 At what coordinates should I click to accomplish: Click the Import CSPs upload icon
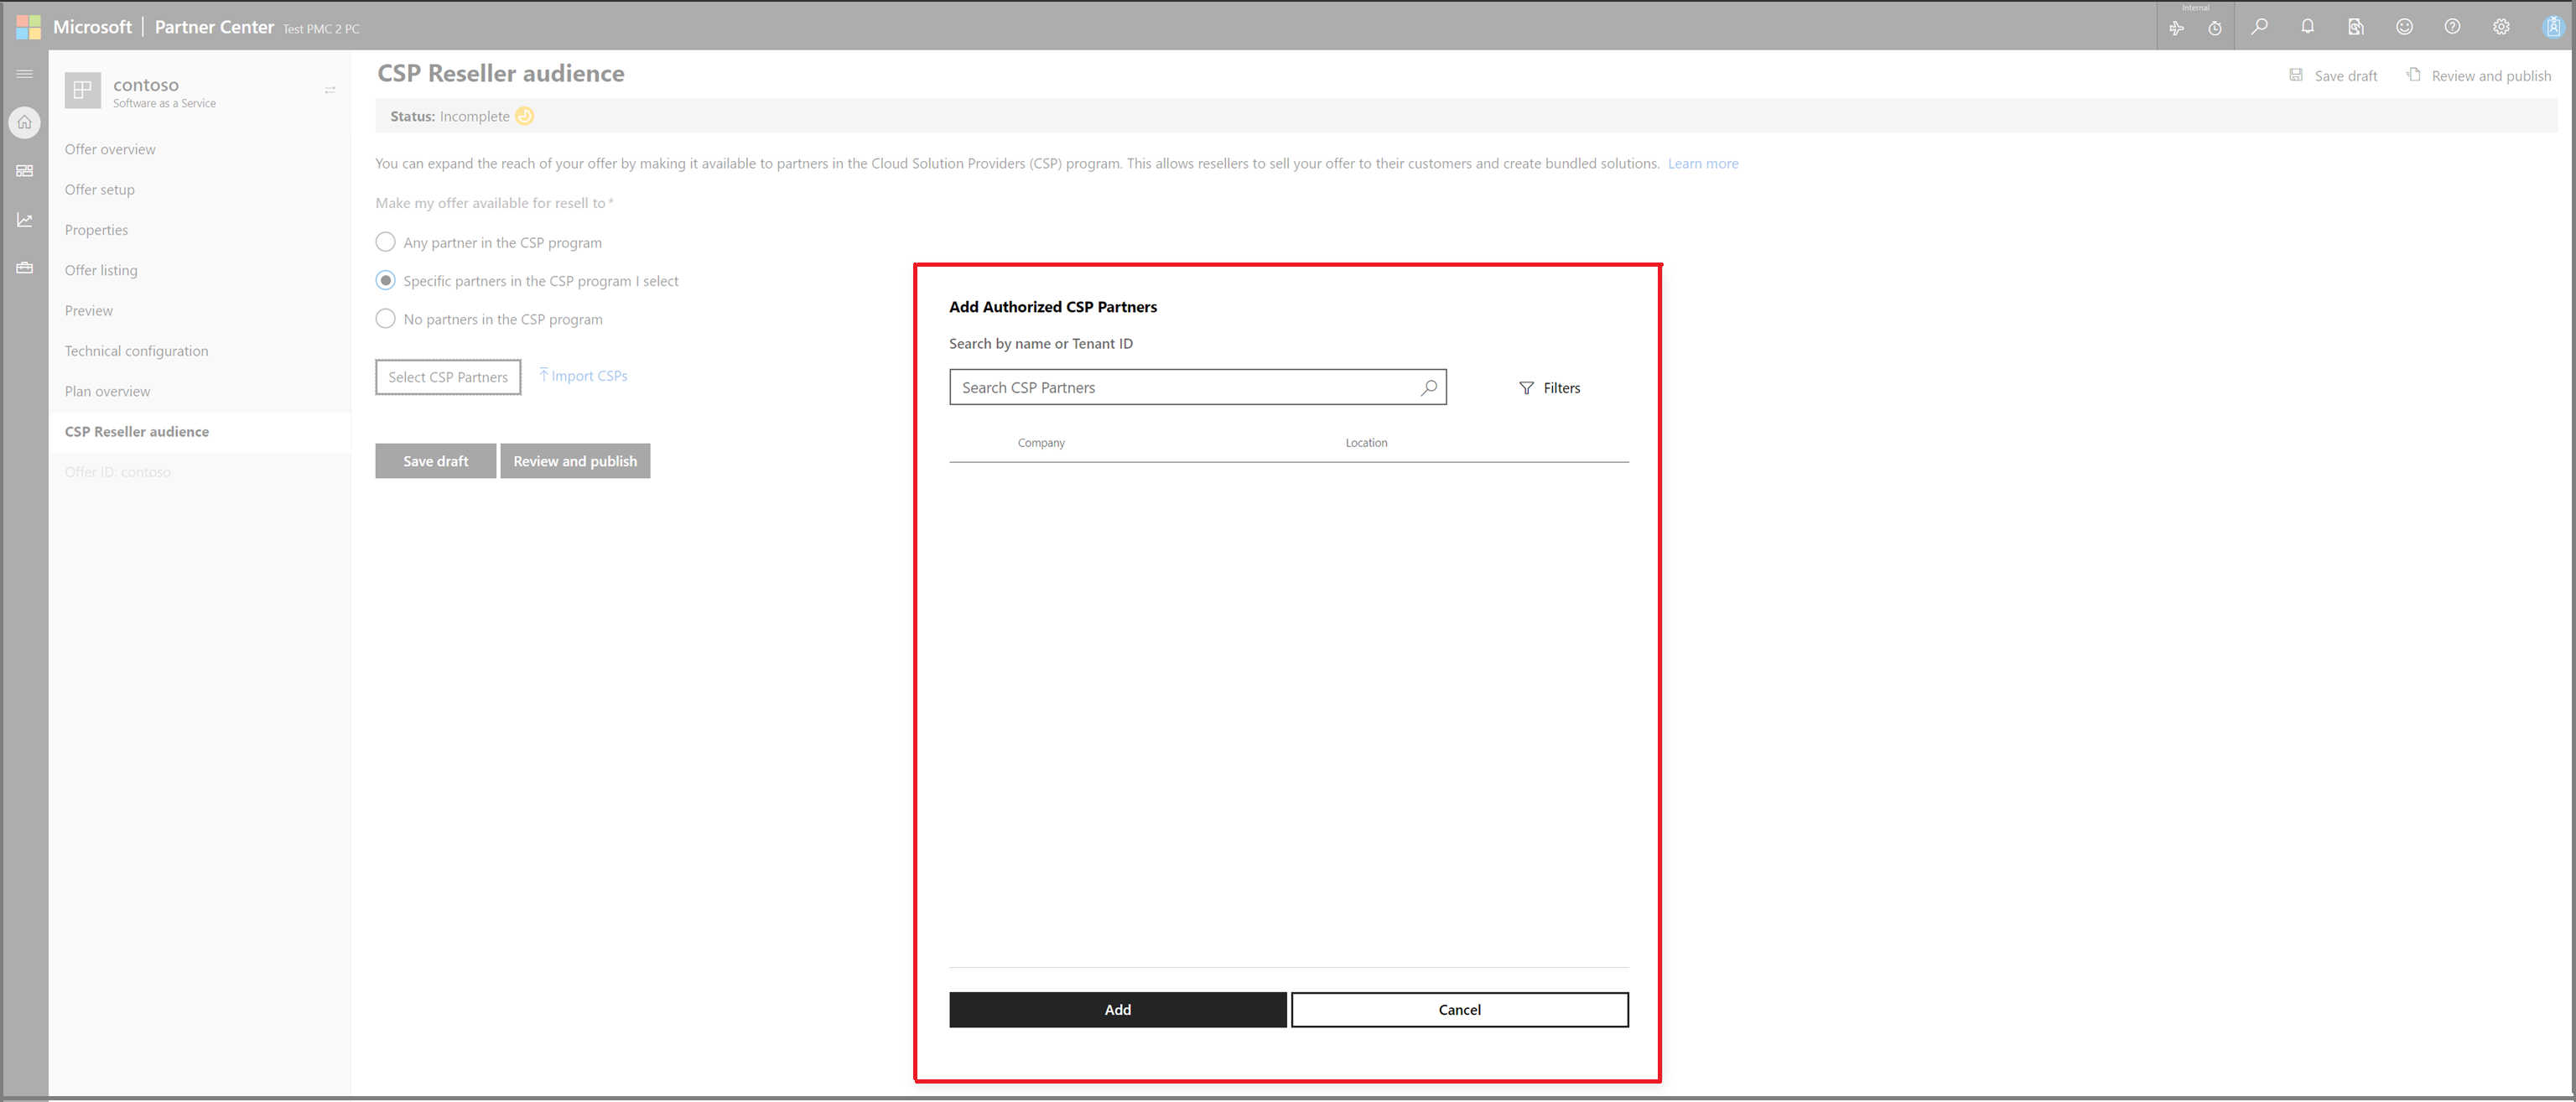[x=543, y=374]
